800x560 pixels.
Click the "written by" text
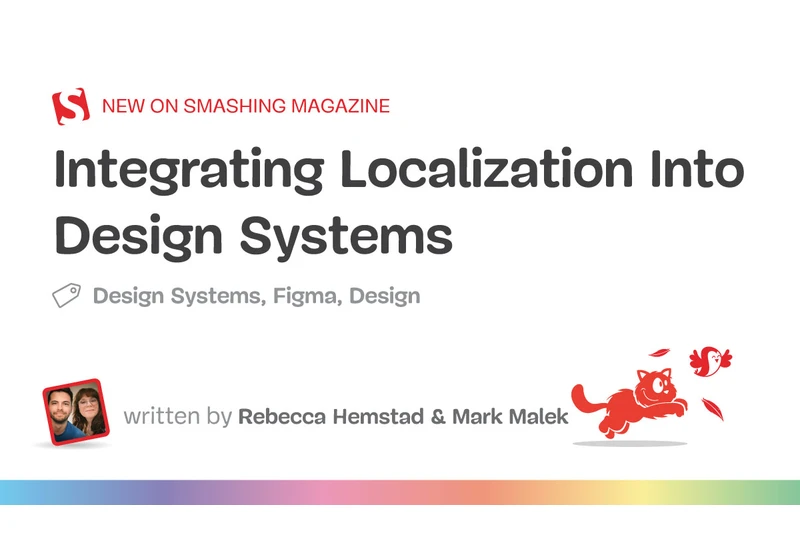(x=178, y=416)
